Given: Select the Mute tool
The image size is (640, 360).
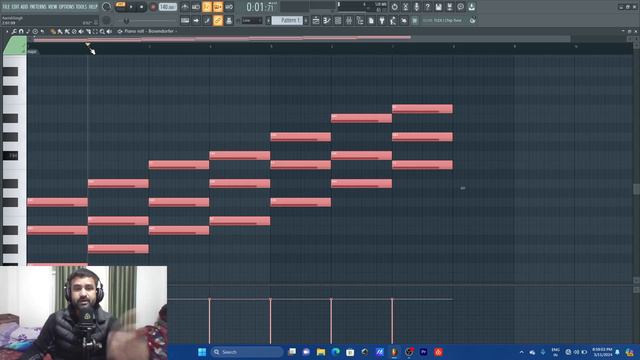Looking at the screenshot, I should 81,31.
